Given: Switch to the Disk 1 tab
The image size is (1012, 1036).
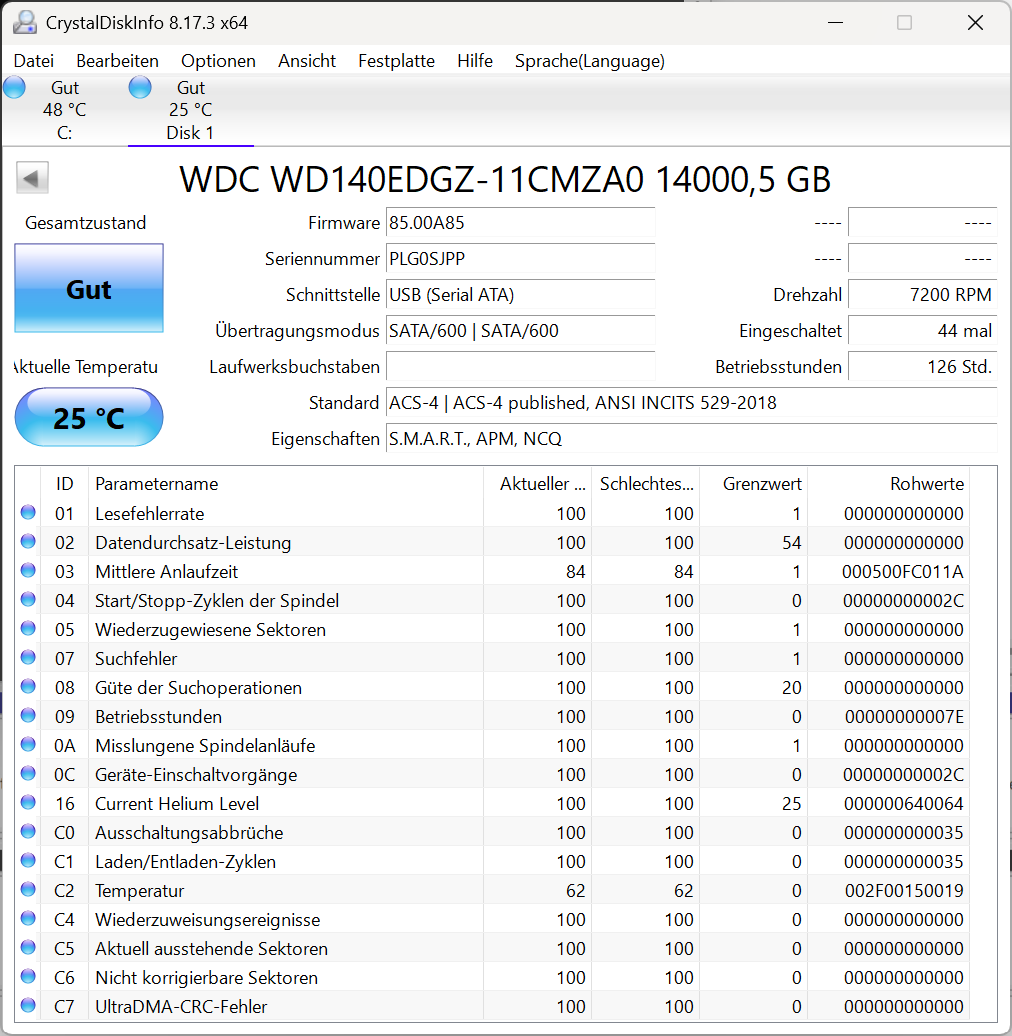Looking at the screenshot, I should pos(190,110).
